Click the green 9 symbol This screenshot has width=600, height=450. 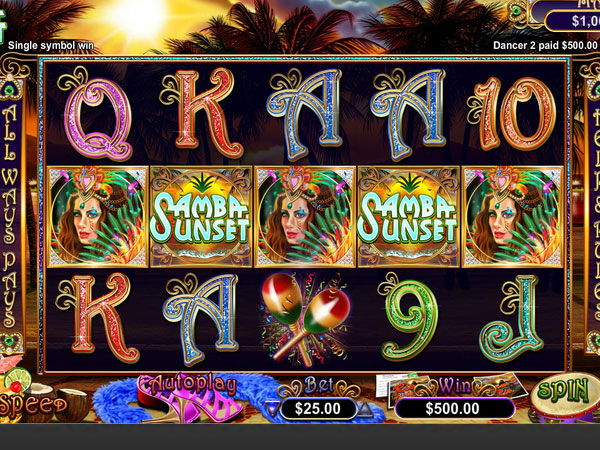pyautogui.click(x=409, y=318)
